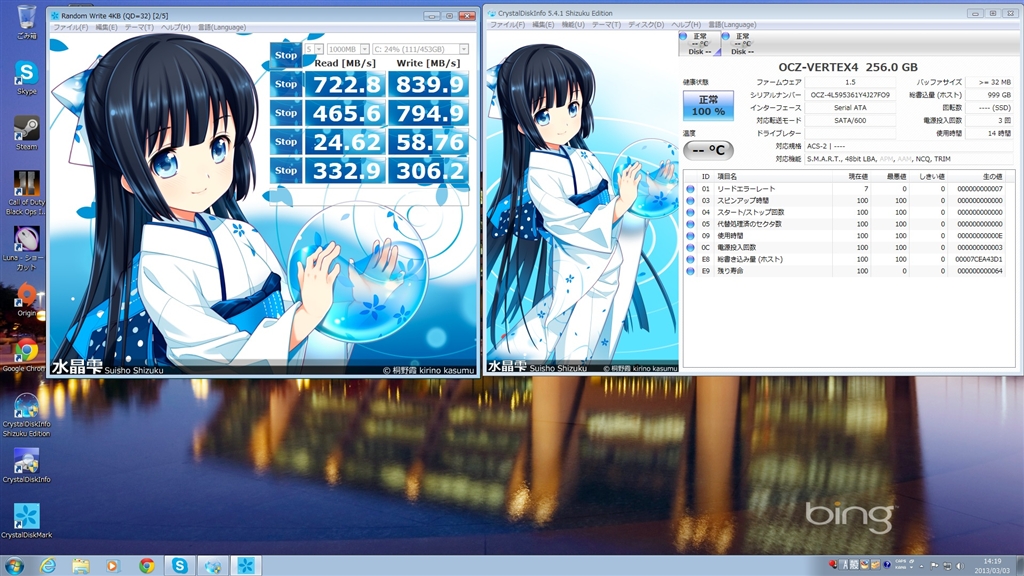Image resolution: width=1024 pixels, height=576 pixels.
Task: Click status circle for 残り寿命 row
Action: [690, 271]
